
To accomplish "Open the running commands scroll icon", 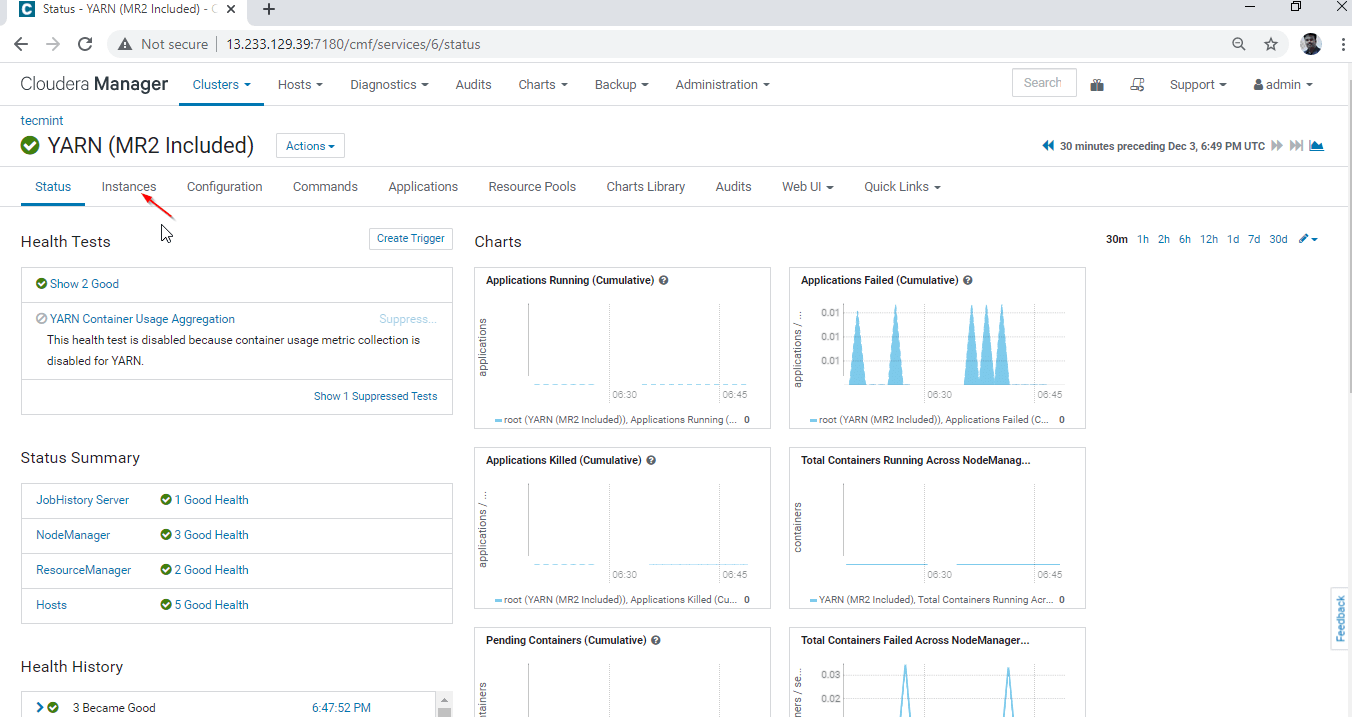I will (1137, 85).
